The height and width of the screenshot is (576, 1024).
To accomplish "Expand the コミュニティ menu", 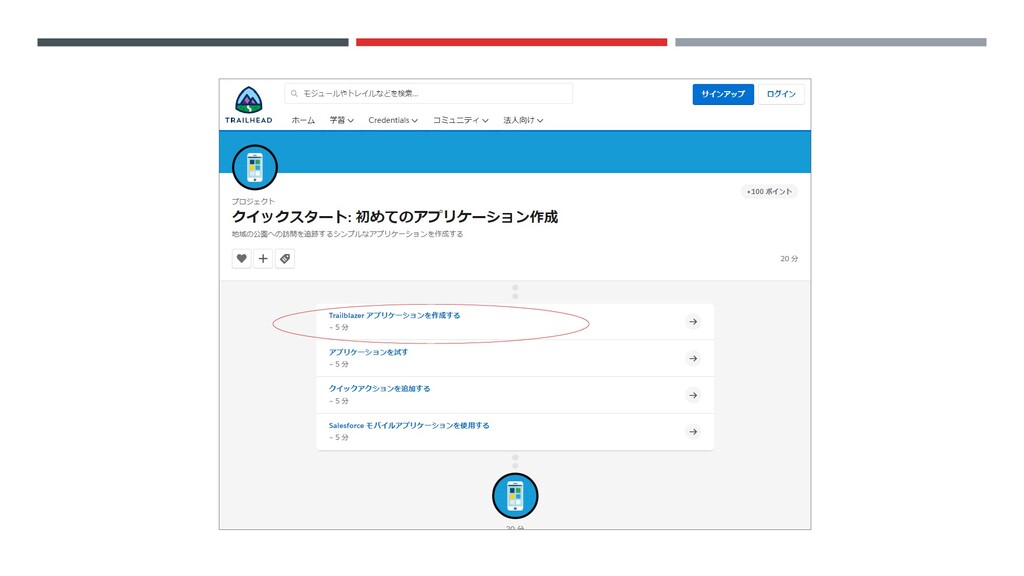I will tap(460, 120).
